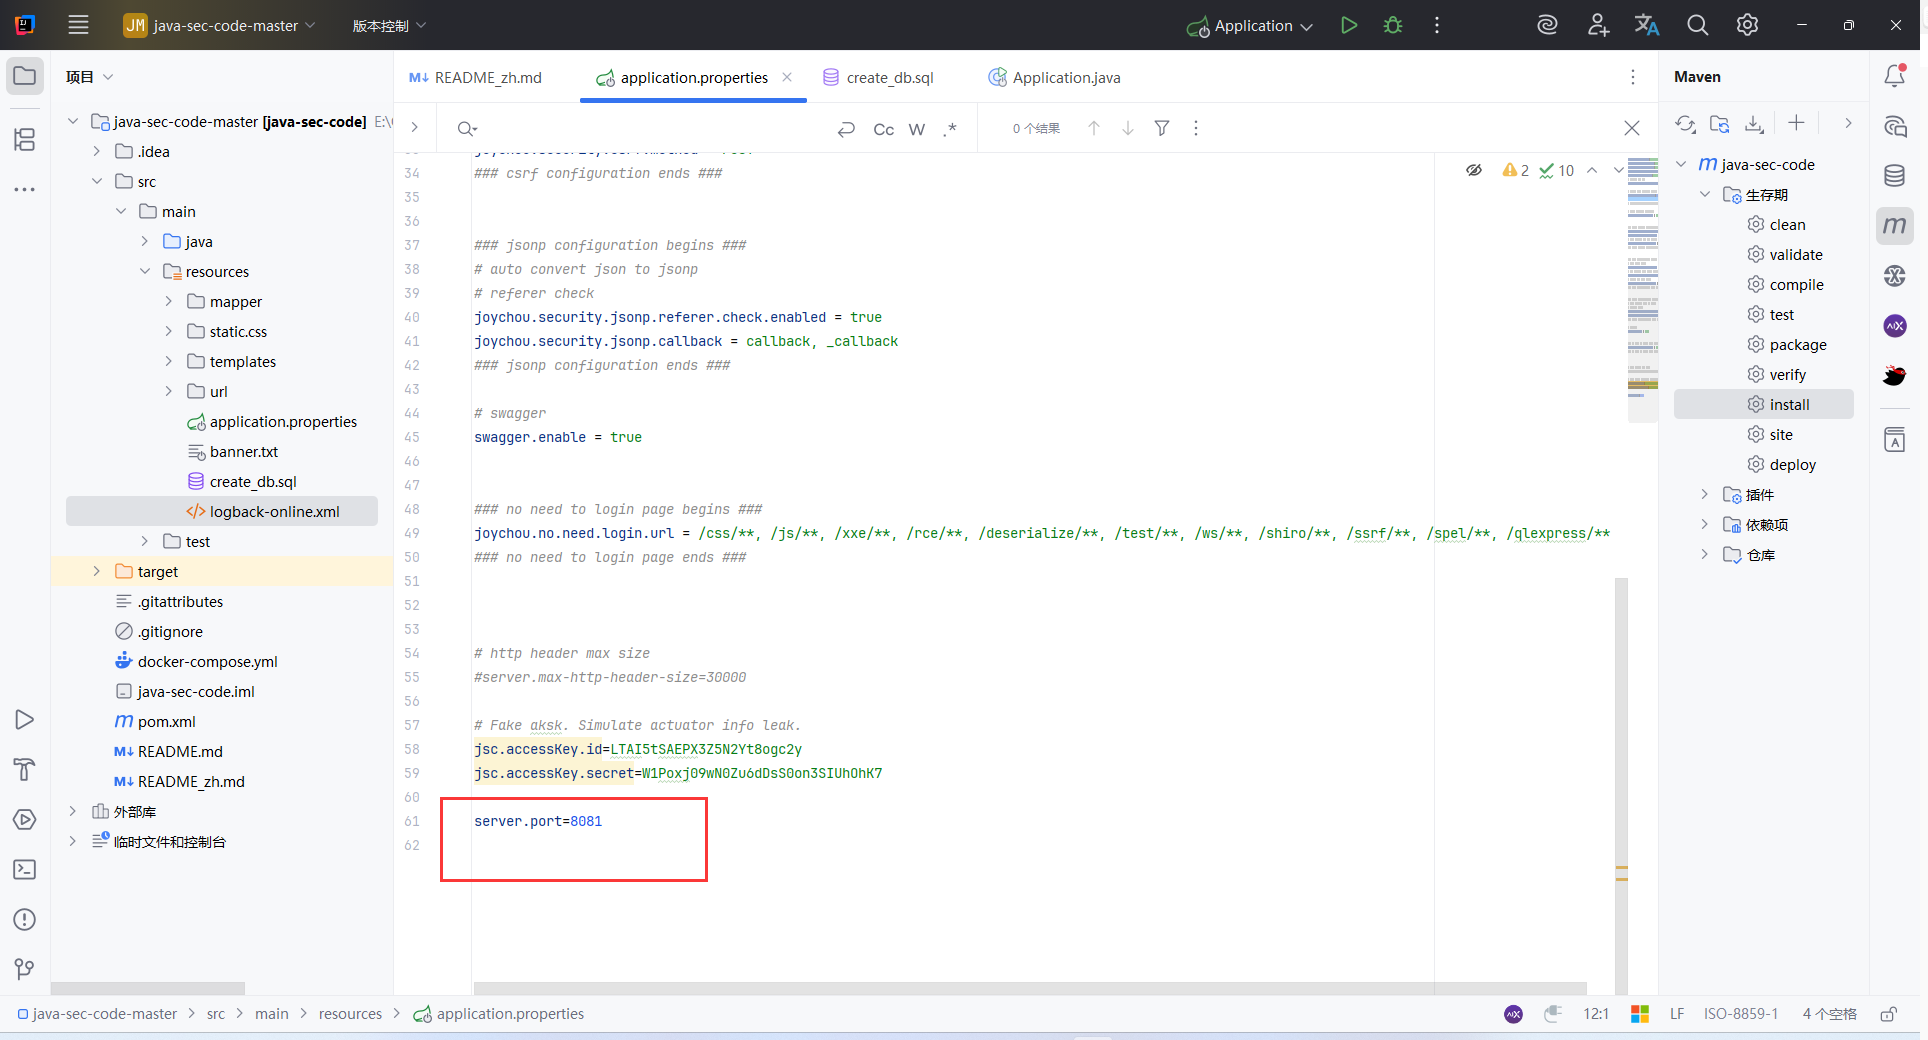The height and width of the screenshot is (1040, 1928).
Task: Open find bar more options menu
Action: [1196, 128]
